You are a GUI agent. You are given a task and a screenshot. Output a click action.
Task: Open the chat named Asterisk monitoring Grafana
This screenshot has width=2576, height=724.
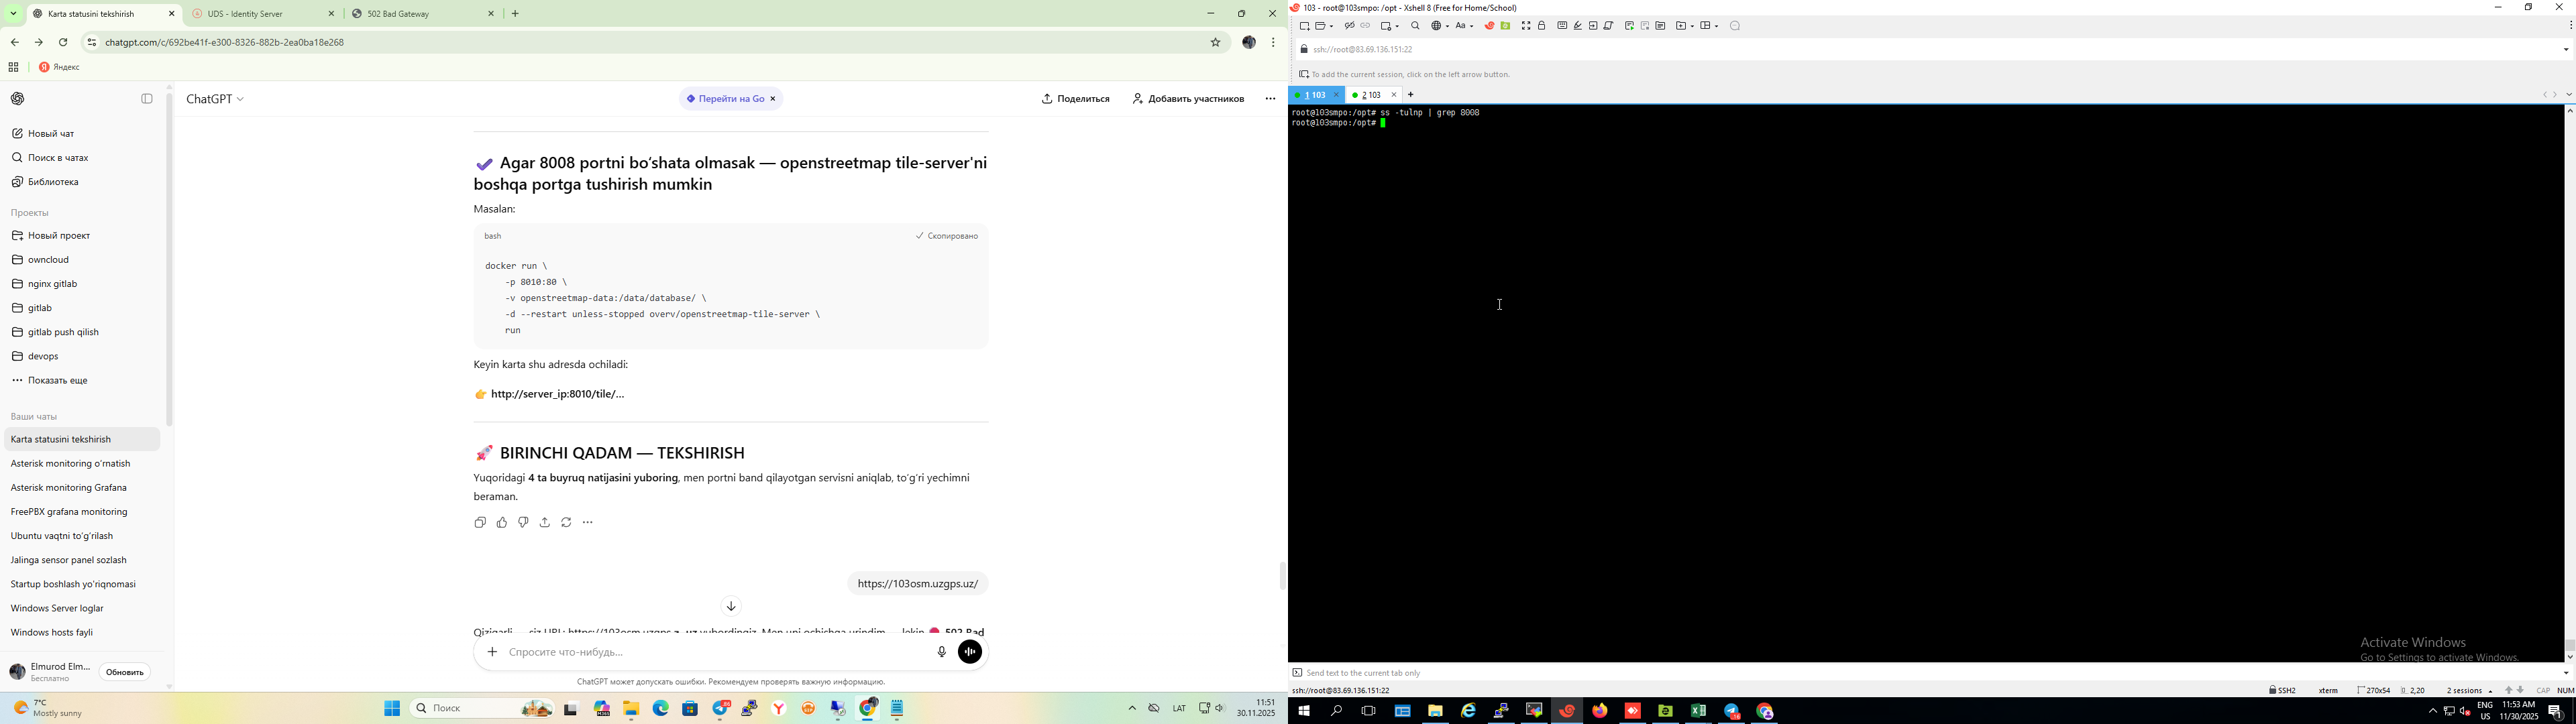tap(69, 487)
